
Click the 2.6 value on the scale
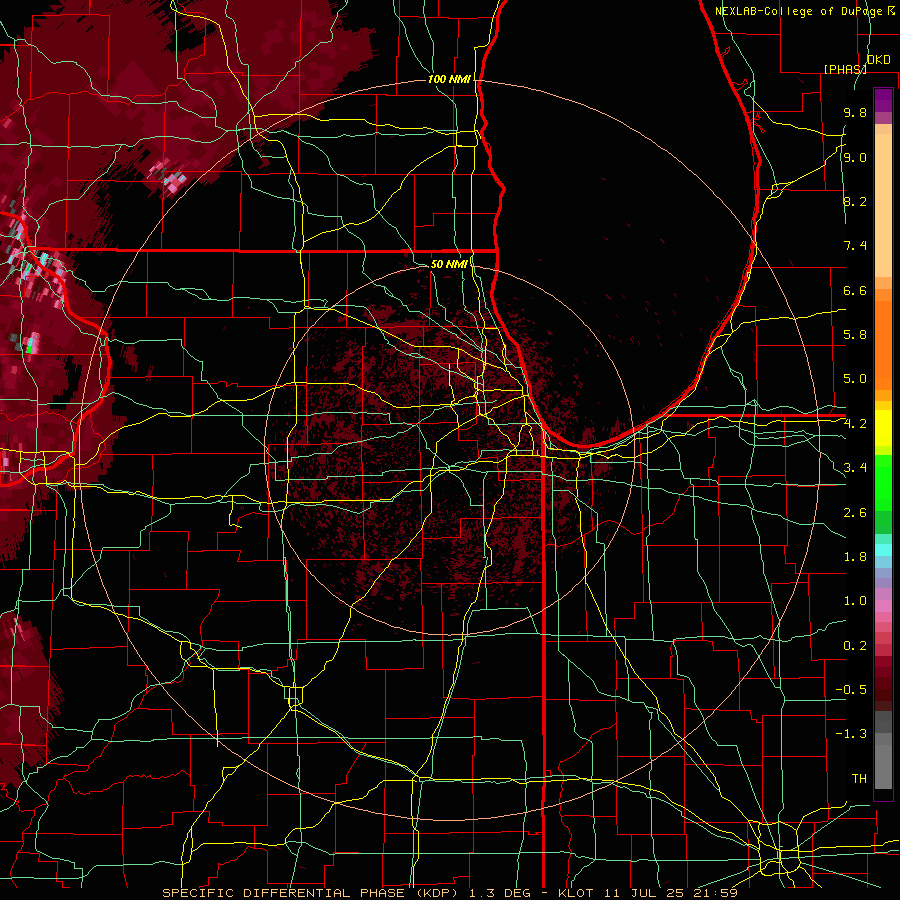[855, 513]
